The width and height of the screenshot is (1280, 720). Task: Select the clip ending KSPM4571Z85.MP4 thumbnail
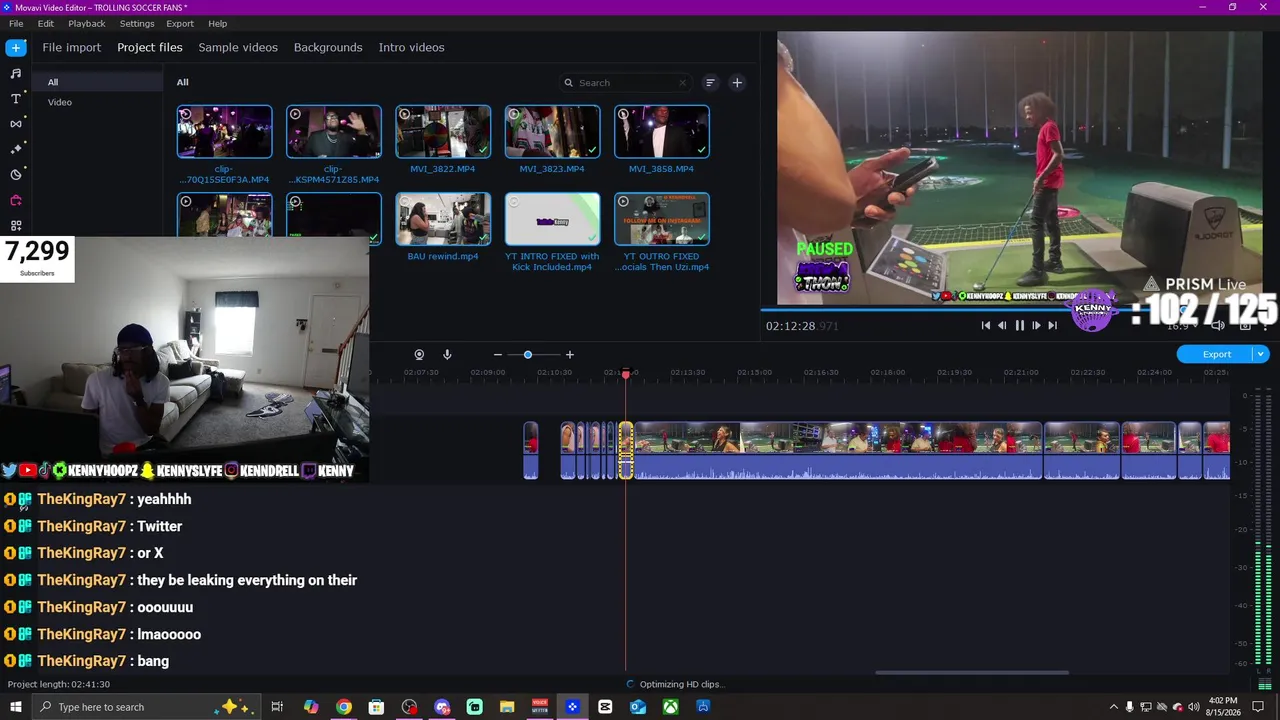pyautogui.click(x=334, y=132)
